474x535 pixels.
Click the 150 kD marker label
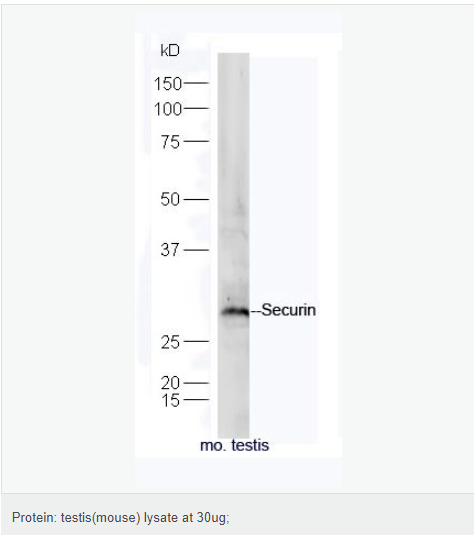168,84
